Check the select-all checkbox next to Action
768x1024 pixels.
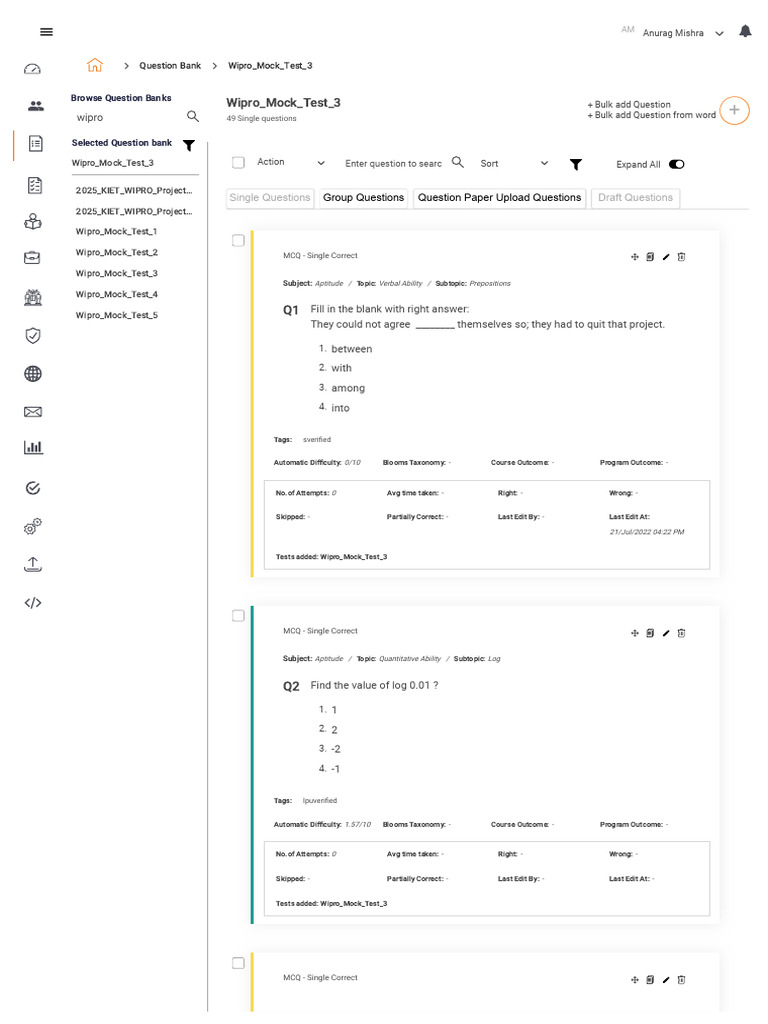click(238, 162)
